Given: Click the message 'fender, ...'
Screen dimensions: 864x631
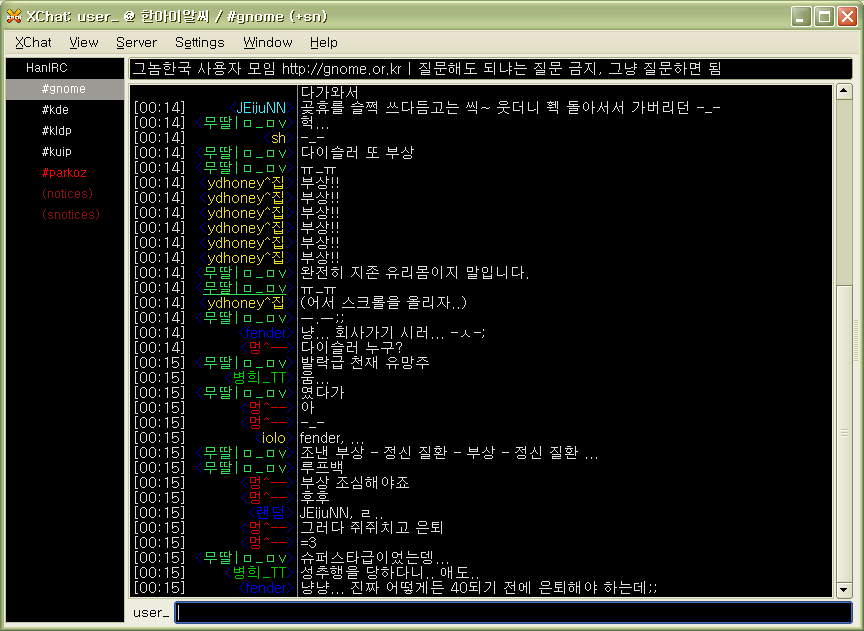Looking at the screenshot, I should pyautogui.click(x=332, y=438).
